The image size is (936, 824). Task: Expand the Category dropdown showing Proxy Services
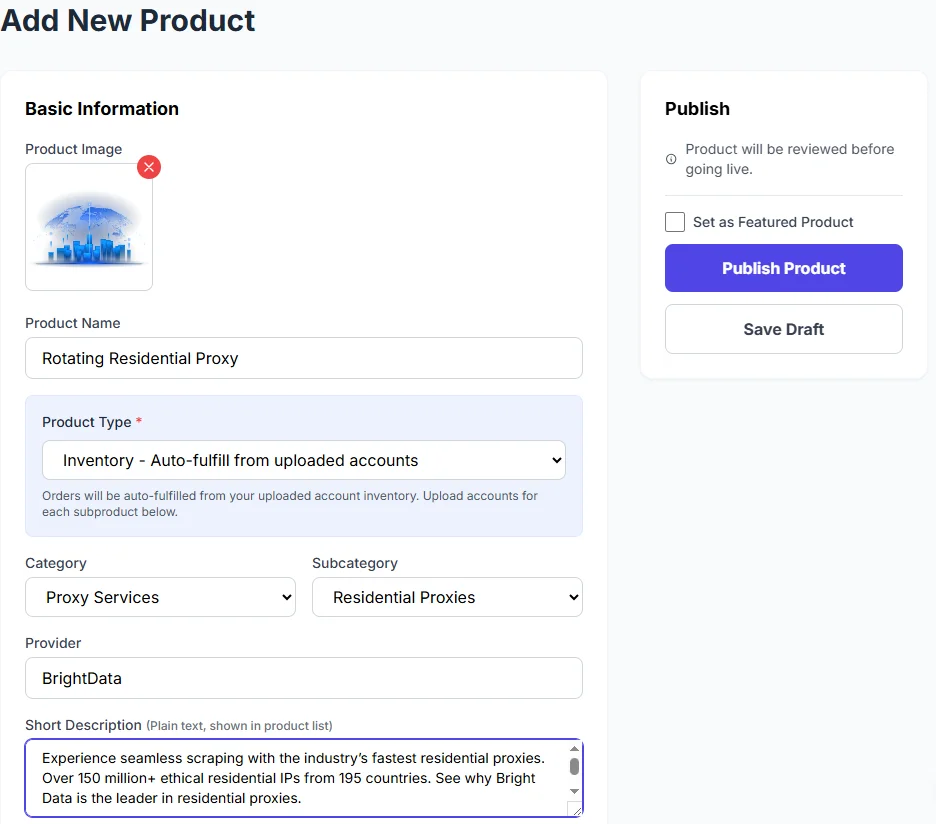[160, 597]
